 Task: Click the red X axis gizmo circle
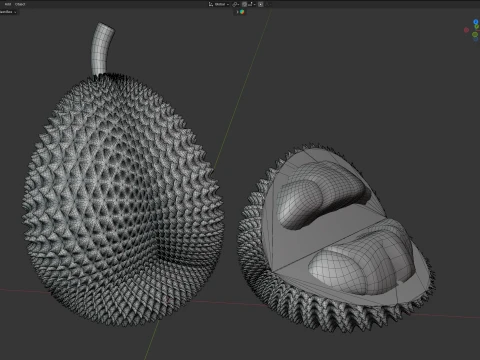pyautogui.click(x=466, y=30)
